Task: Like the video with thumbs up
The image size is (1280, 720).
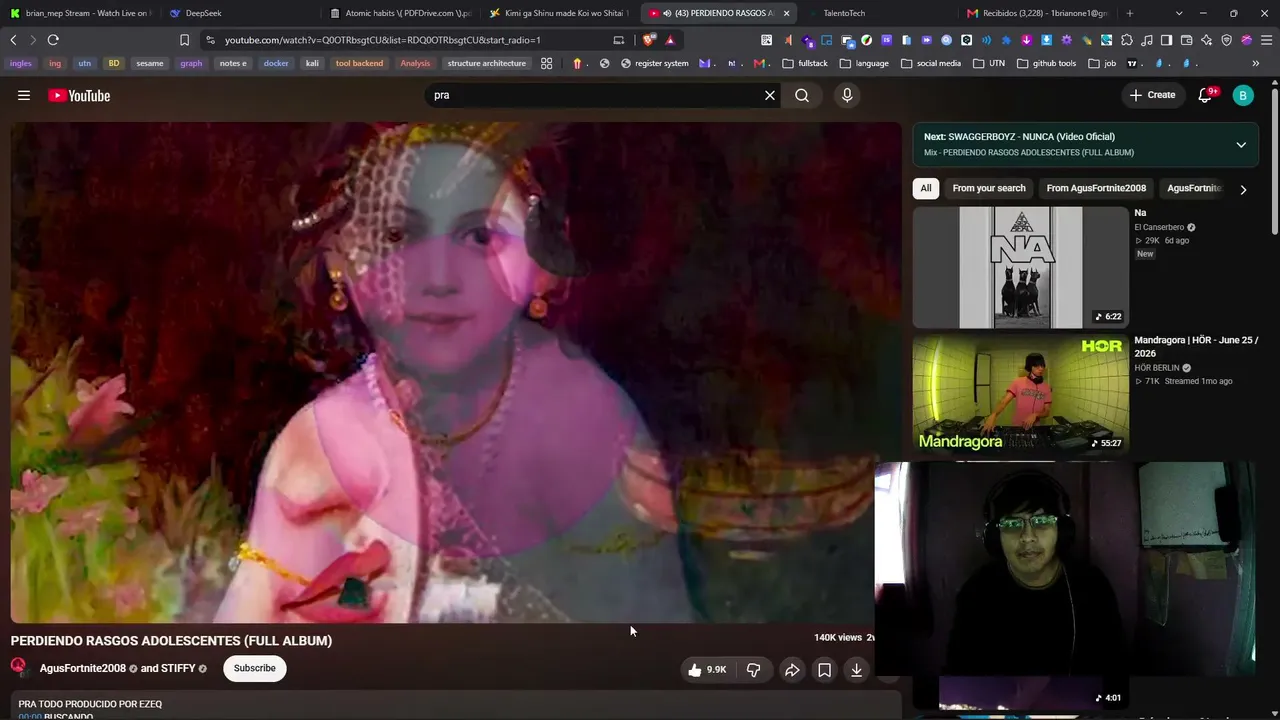Action: point(706,670)
